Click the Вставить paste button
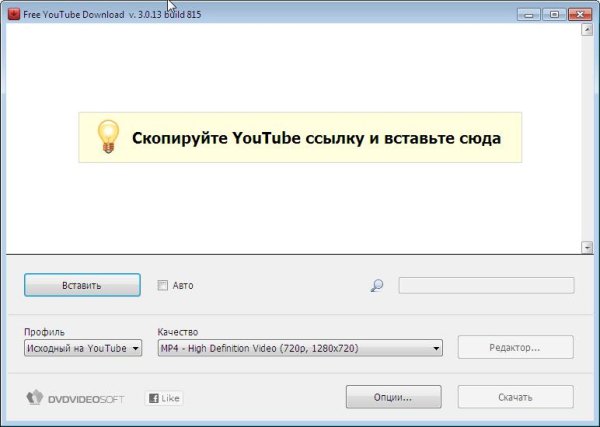This screenshot has height=427, width=600. (x=82, y=285)
